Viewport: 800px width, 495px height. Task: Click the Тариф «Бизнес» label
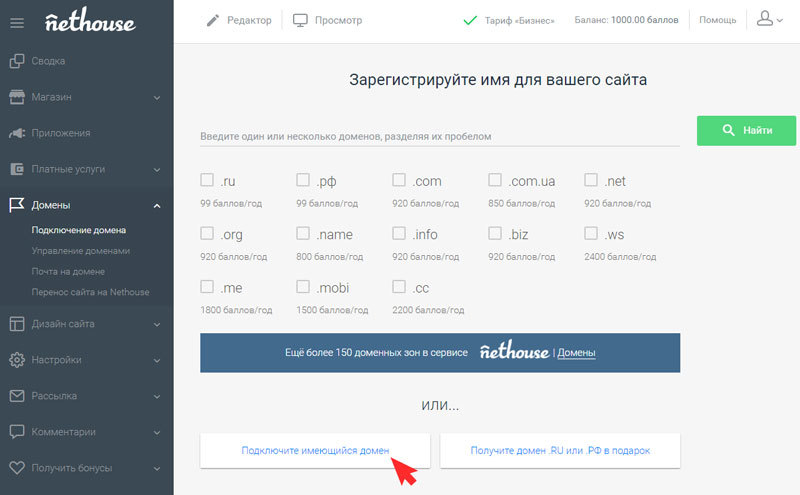click(519, 20)
